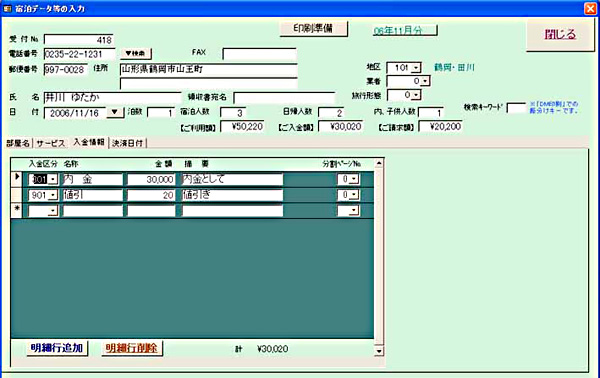Click the 宿泊人数 field showing 3

tap(233, 112)
